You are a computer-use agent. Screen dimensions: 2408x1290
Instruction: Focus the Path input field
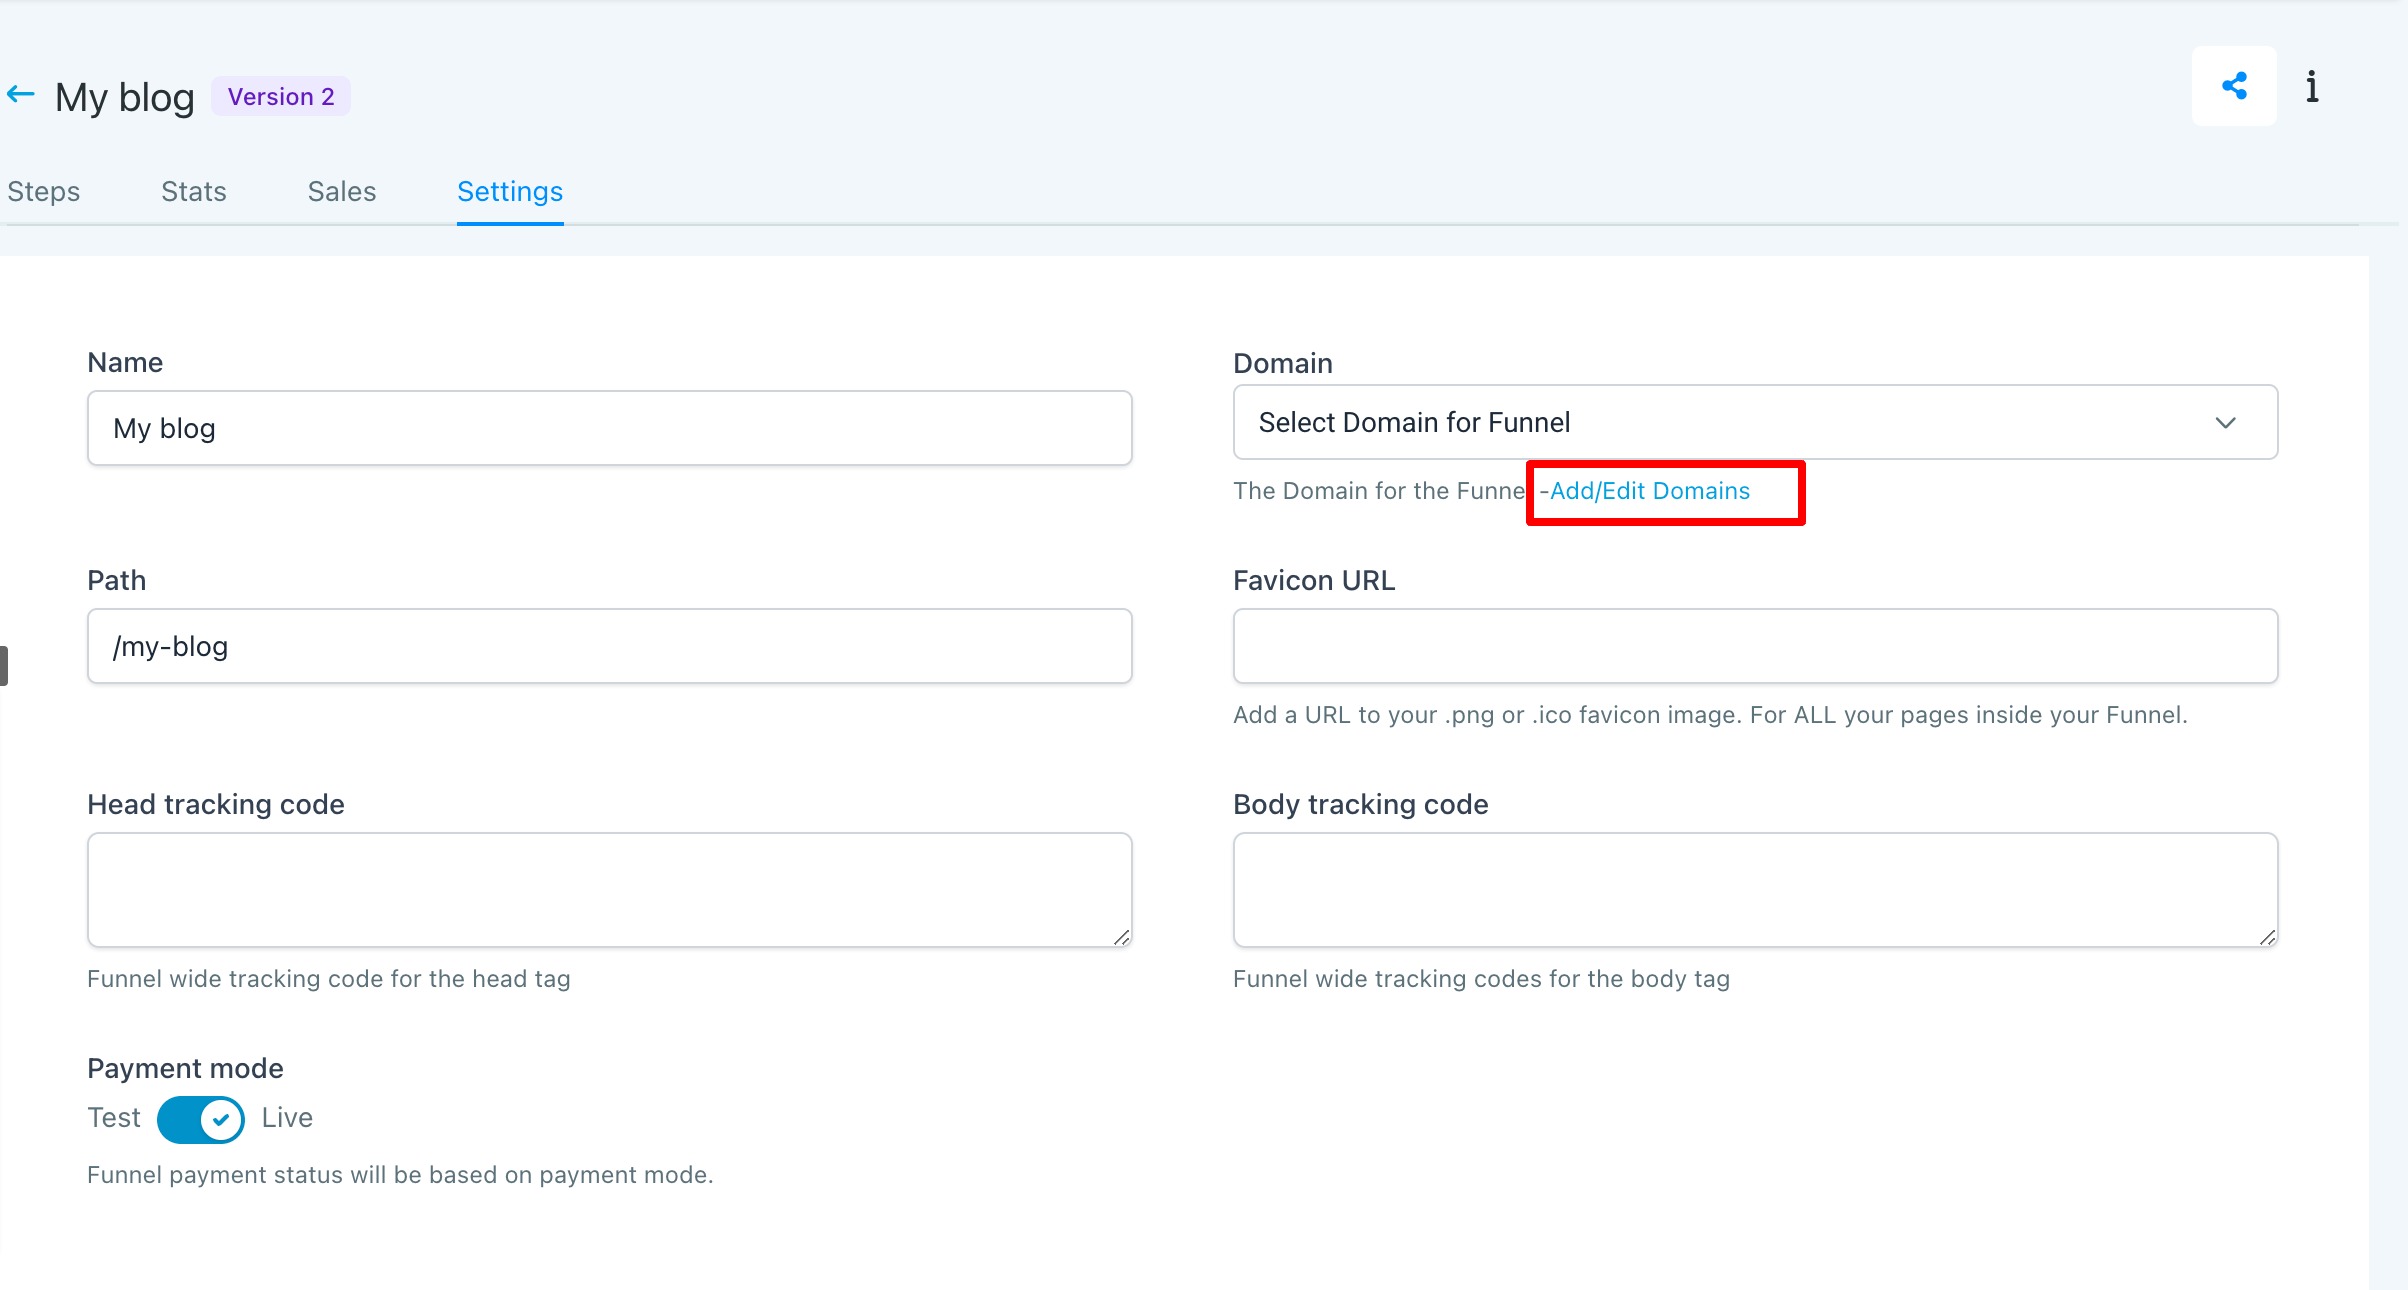coord(610,647)
